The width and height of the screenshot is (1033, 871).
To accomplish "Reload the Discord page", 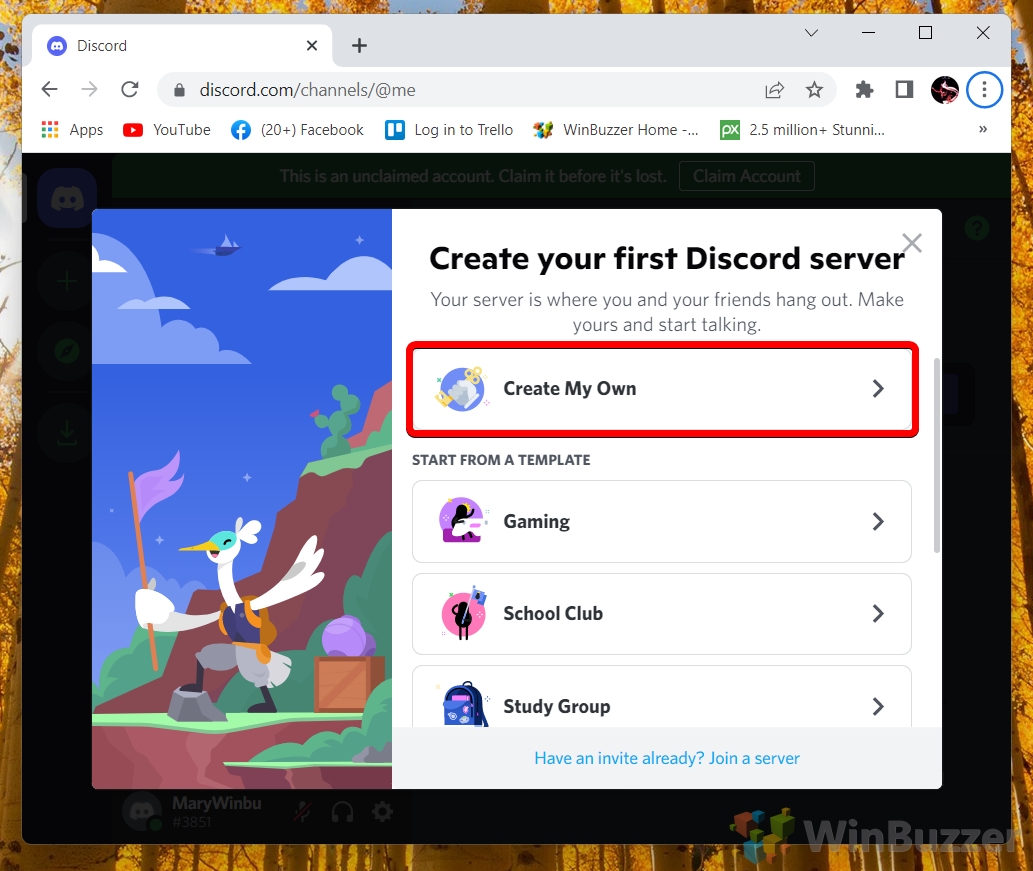I will 130,90.
